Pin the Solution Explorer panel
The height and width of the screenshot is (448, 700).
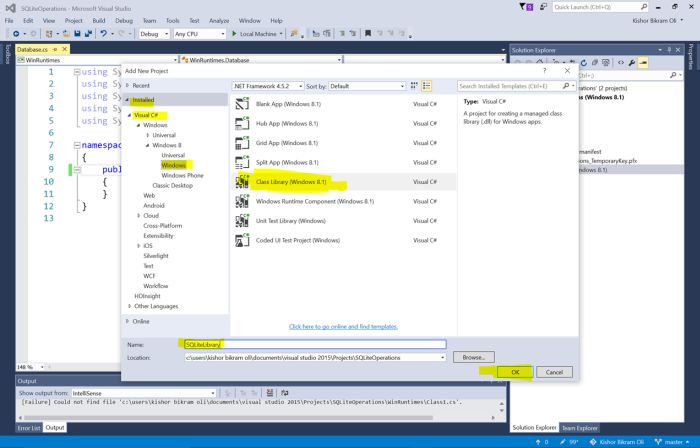coord(669,50)
